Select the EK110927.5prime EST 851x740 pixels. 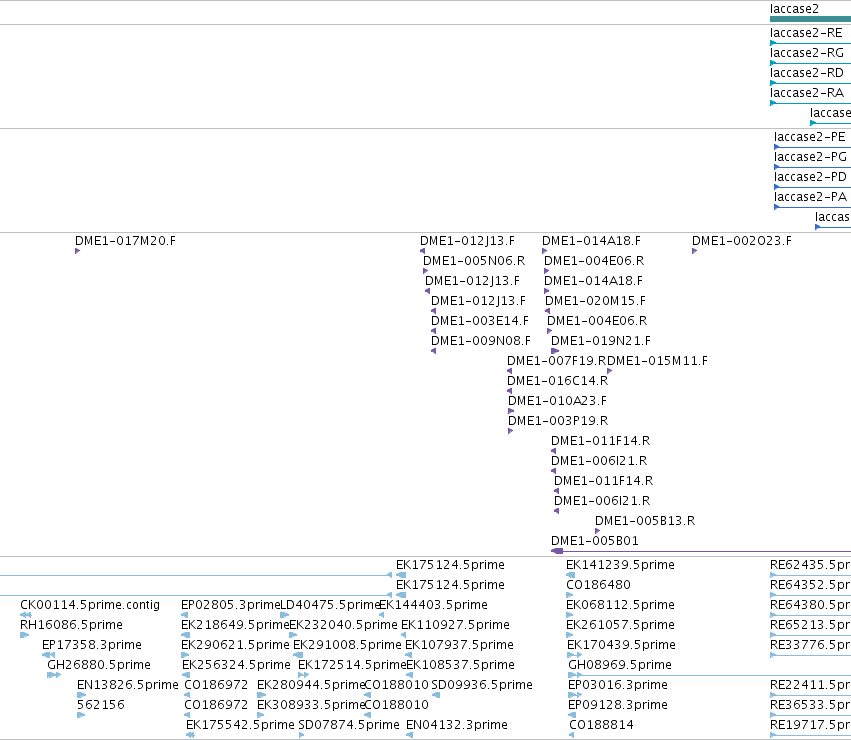[455, 625]
